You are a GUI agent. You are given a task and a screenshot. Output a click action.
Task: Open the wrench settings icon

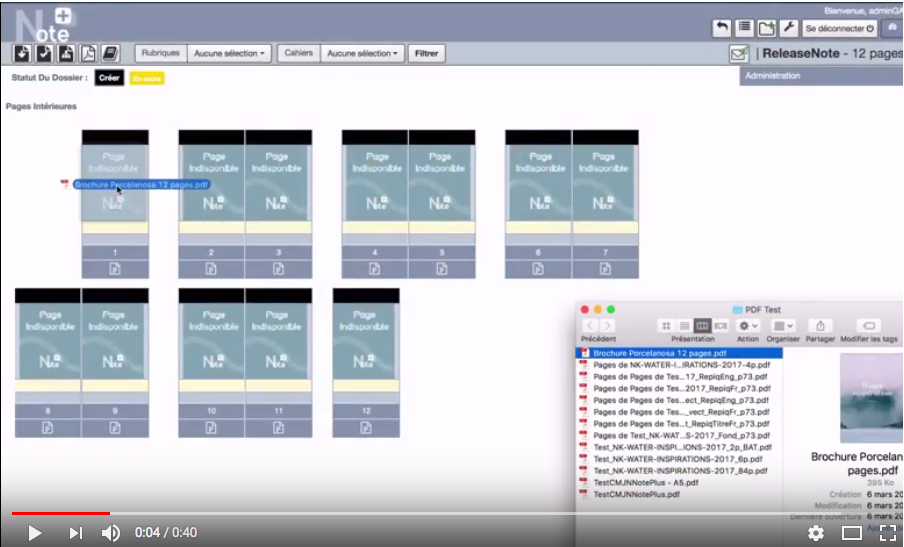click(x=788, y=28)
